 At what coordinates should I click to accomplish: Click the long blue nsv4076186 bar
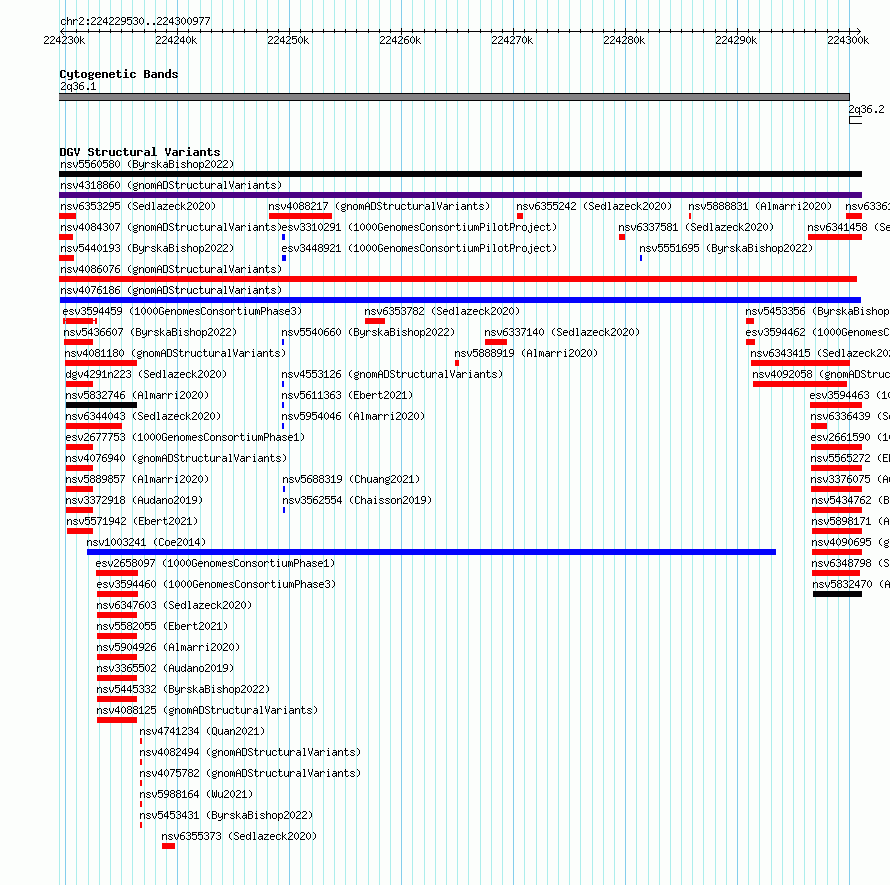[x=460, y=300]
